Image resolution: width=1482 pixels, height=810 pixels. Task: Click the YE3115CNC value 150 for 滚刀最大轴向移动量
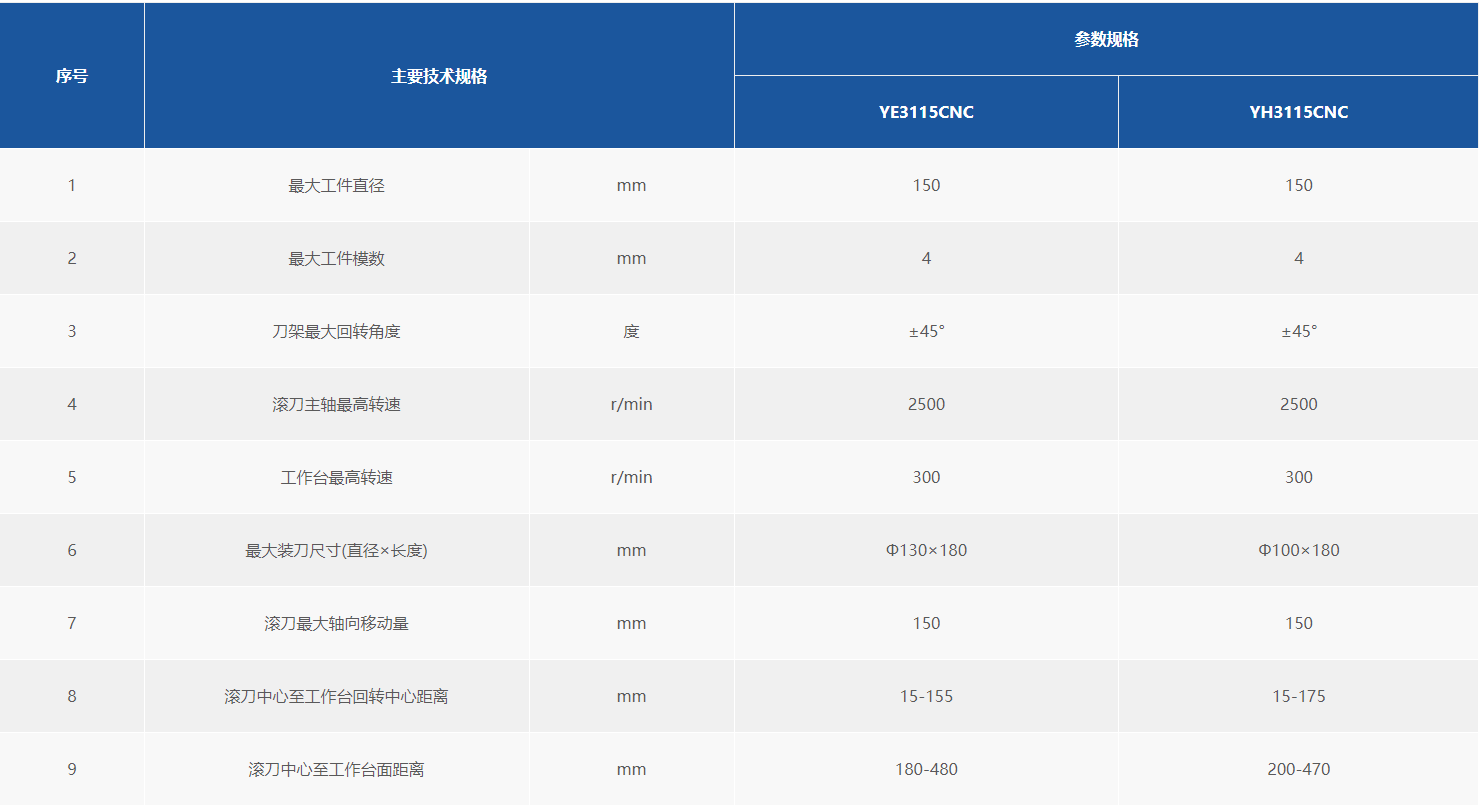(926, 623)
